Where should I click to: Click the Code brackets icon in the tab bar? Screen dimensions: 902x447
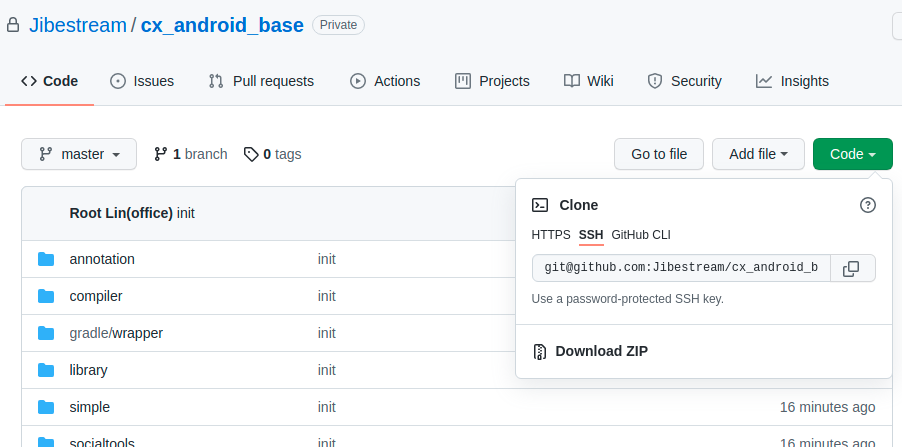[x=29, y=81]
